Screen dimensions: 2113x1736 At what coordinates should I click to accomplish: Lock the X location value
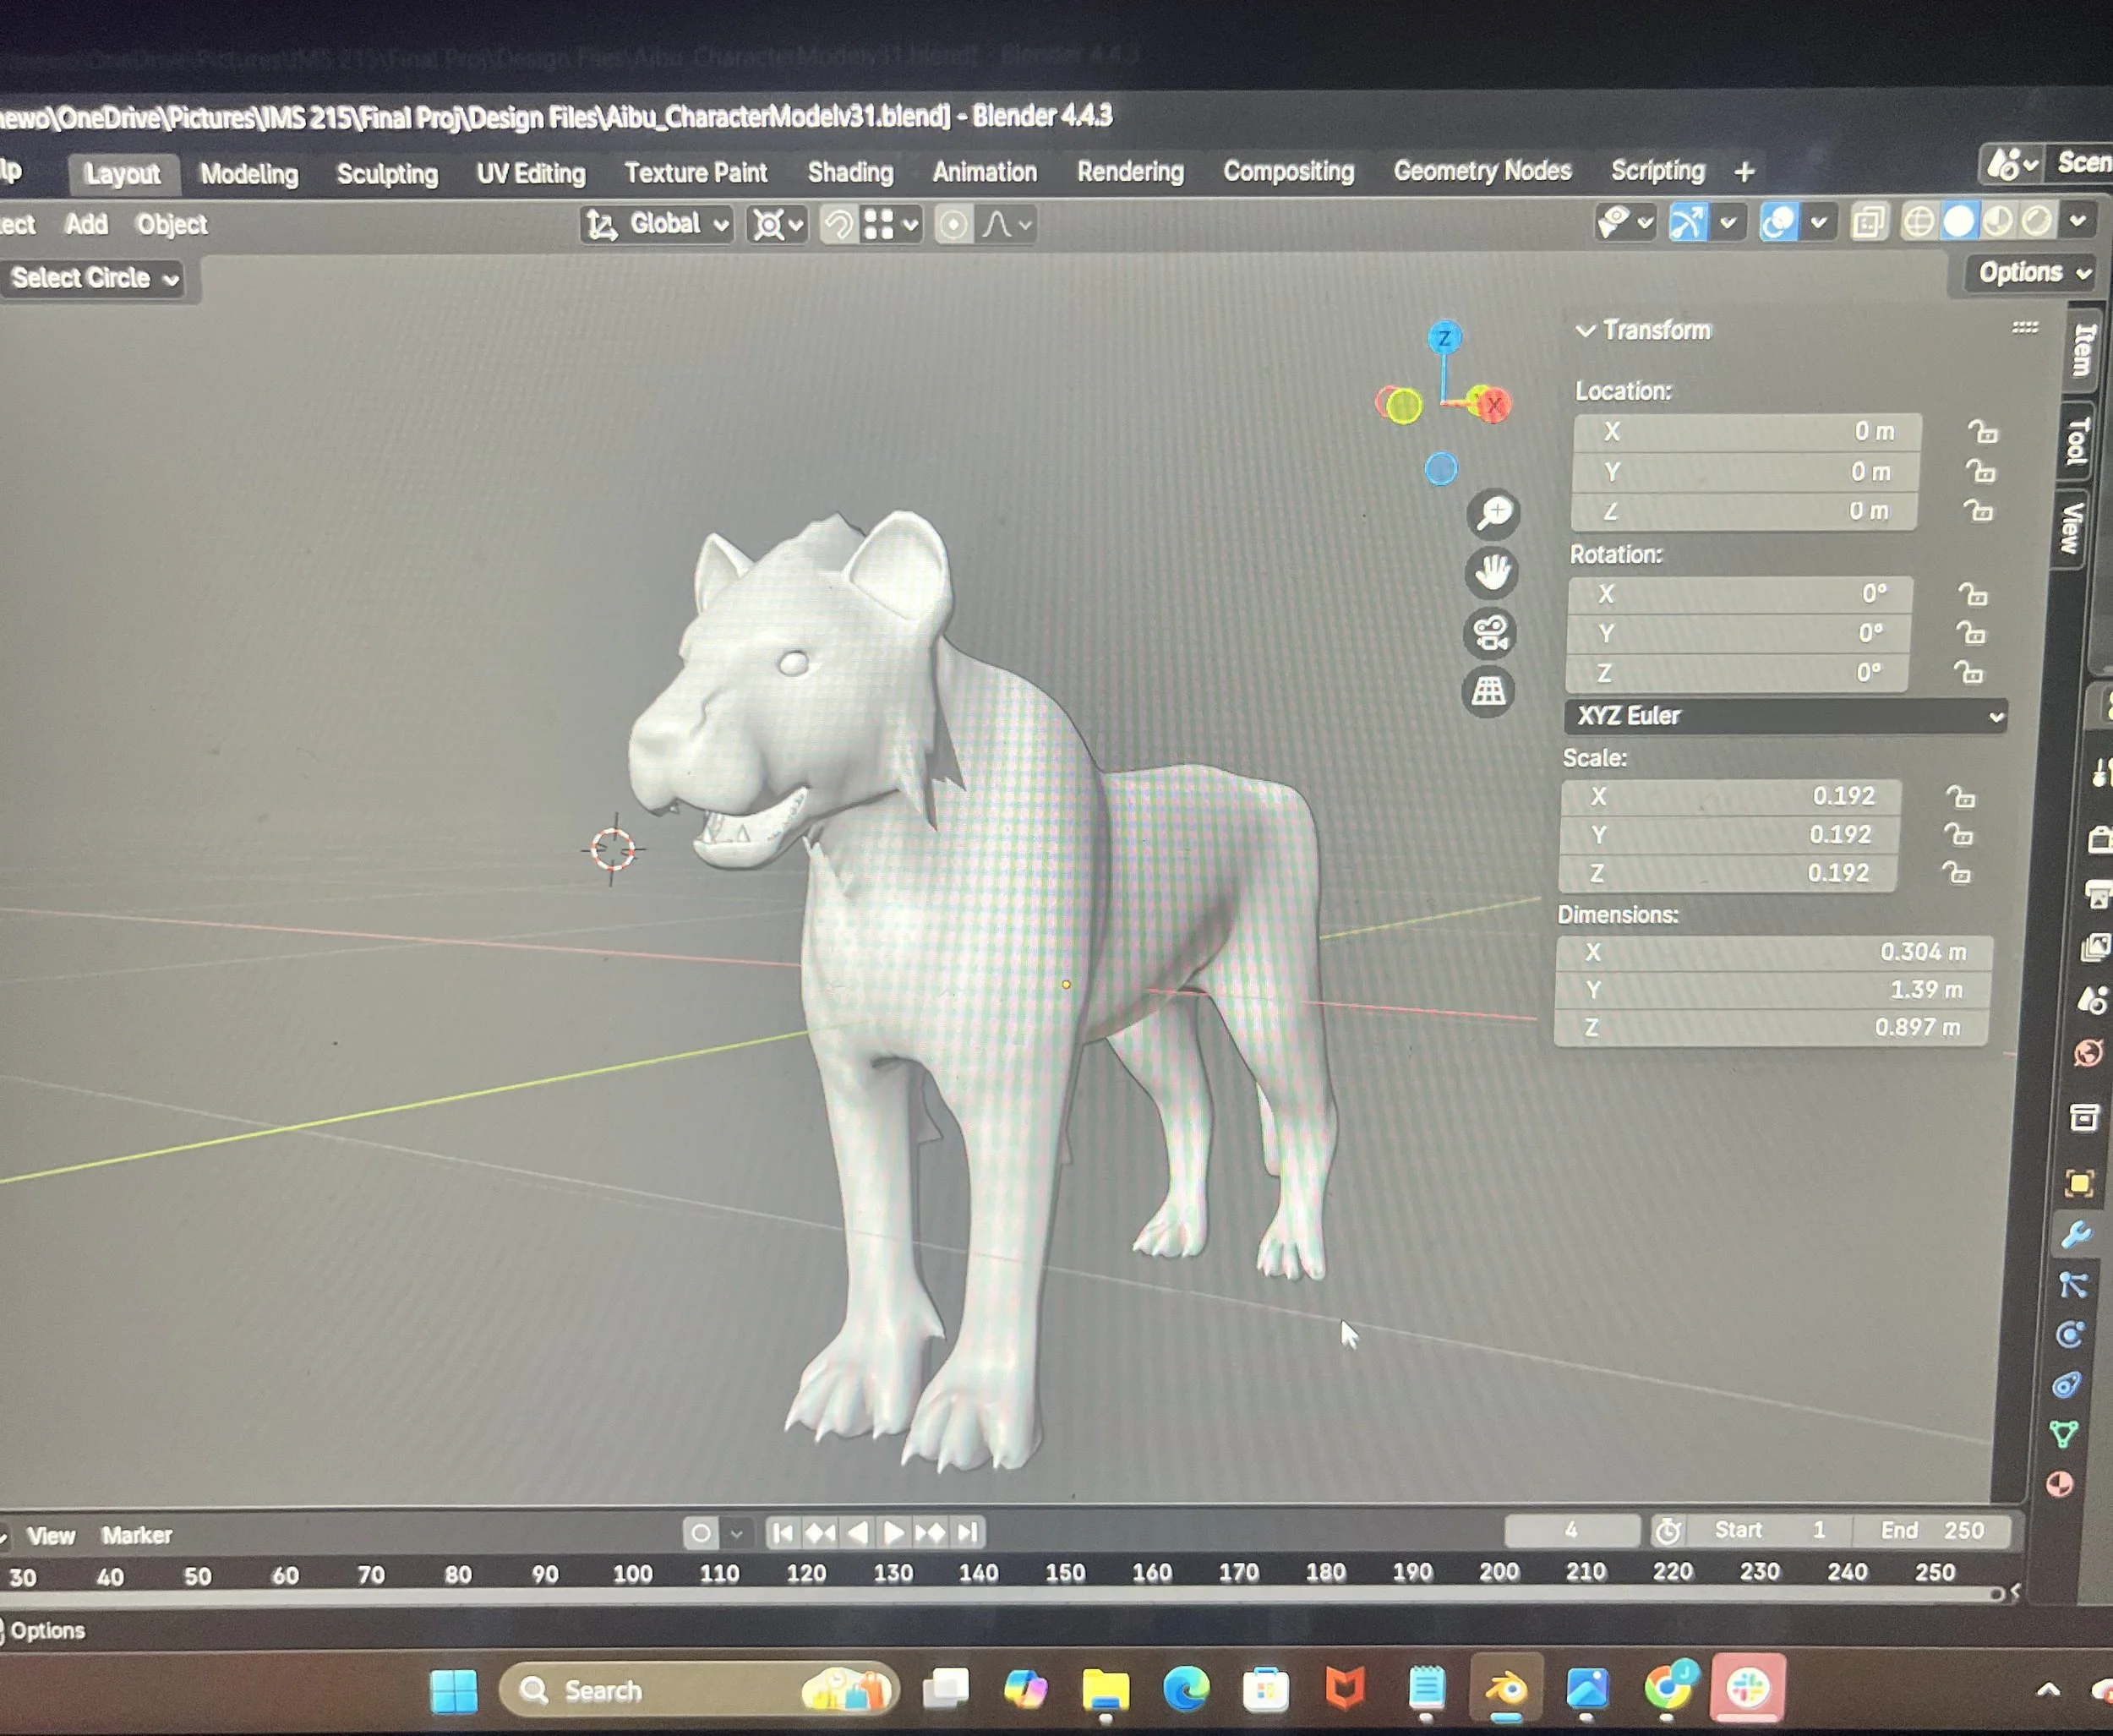1982,432
